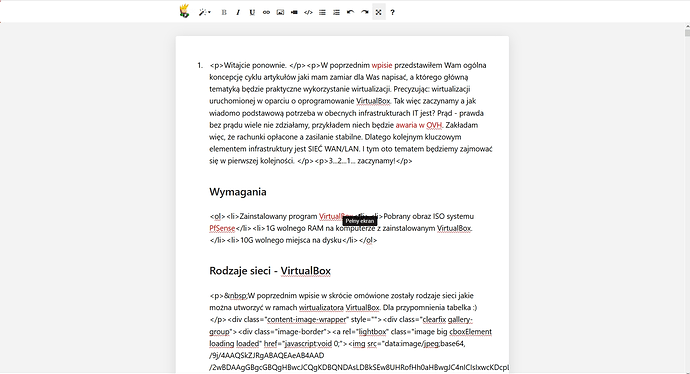
Task: Create an unordered bullet list
Action: [323, 12]
